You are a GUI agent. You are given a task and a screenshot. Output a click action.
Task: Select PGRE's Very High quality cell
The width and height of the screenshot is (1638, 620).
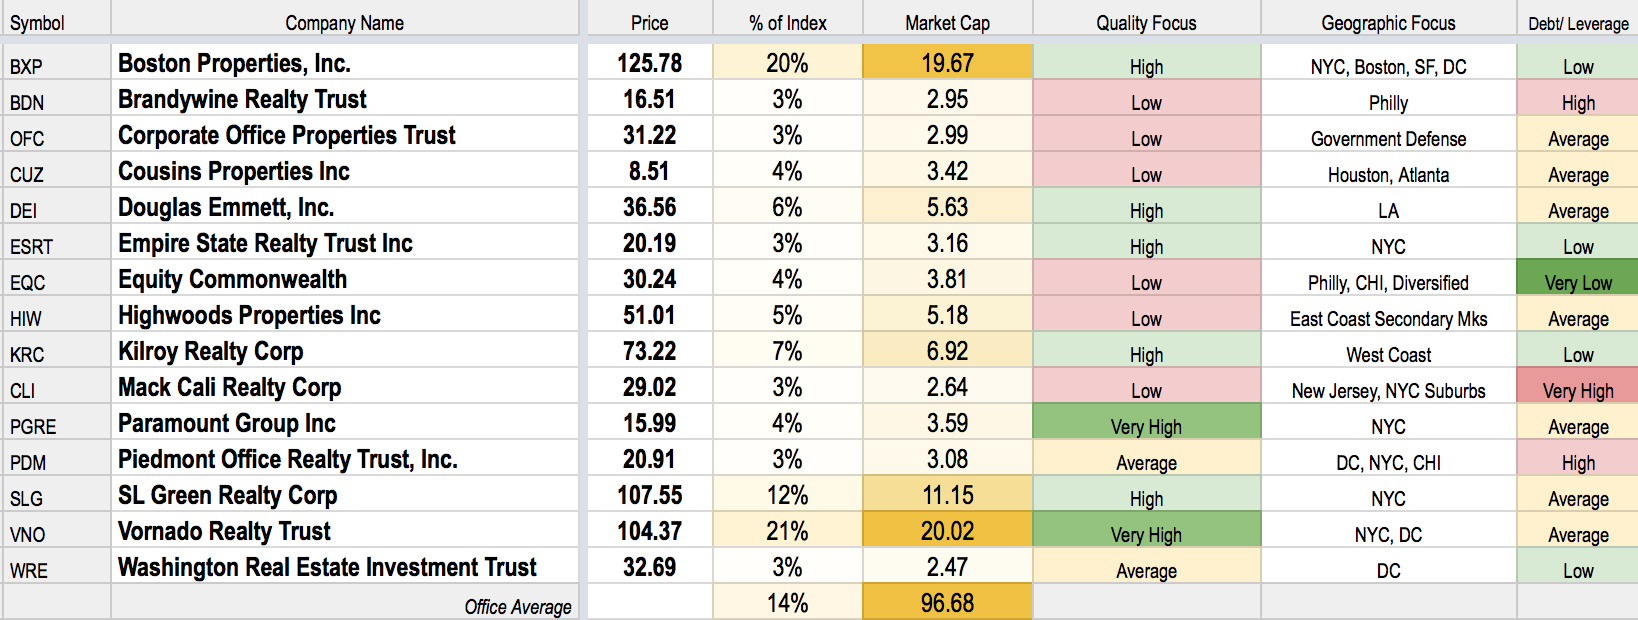point(1146,422)
